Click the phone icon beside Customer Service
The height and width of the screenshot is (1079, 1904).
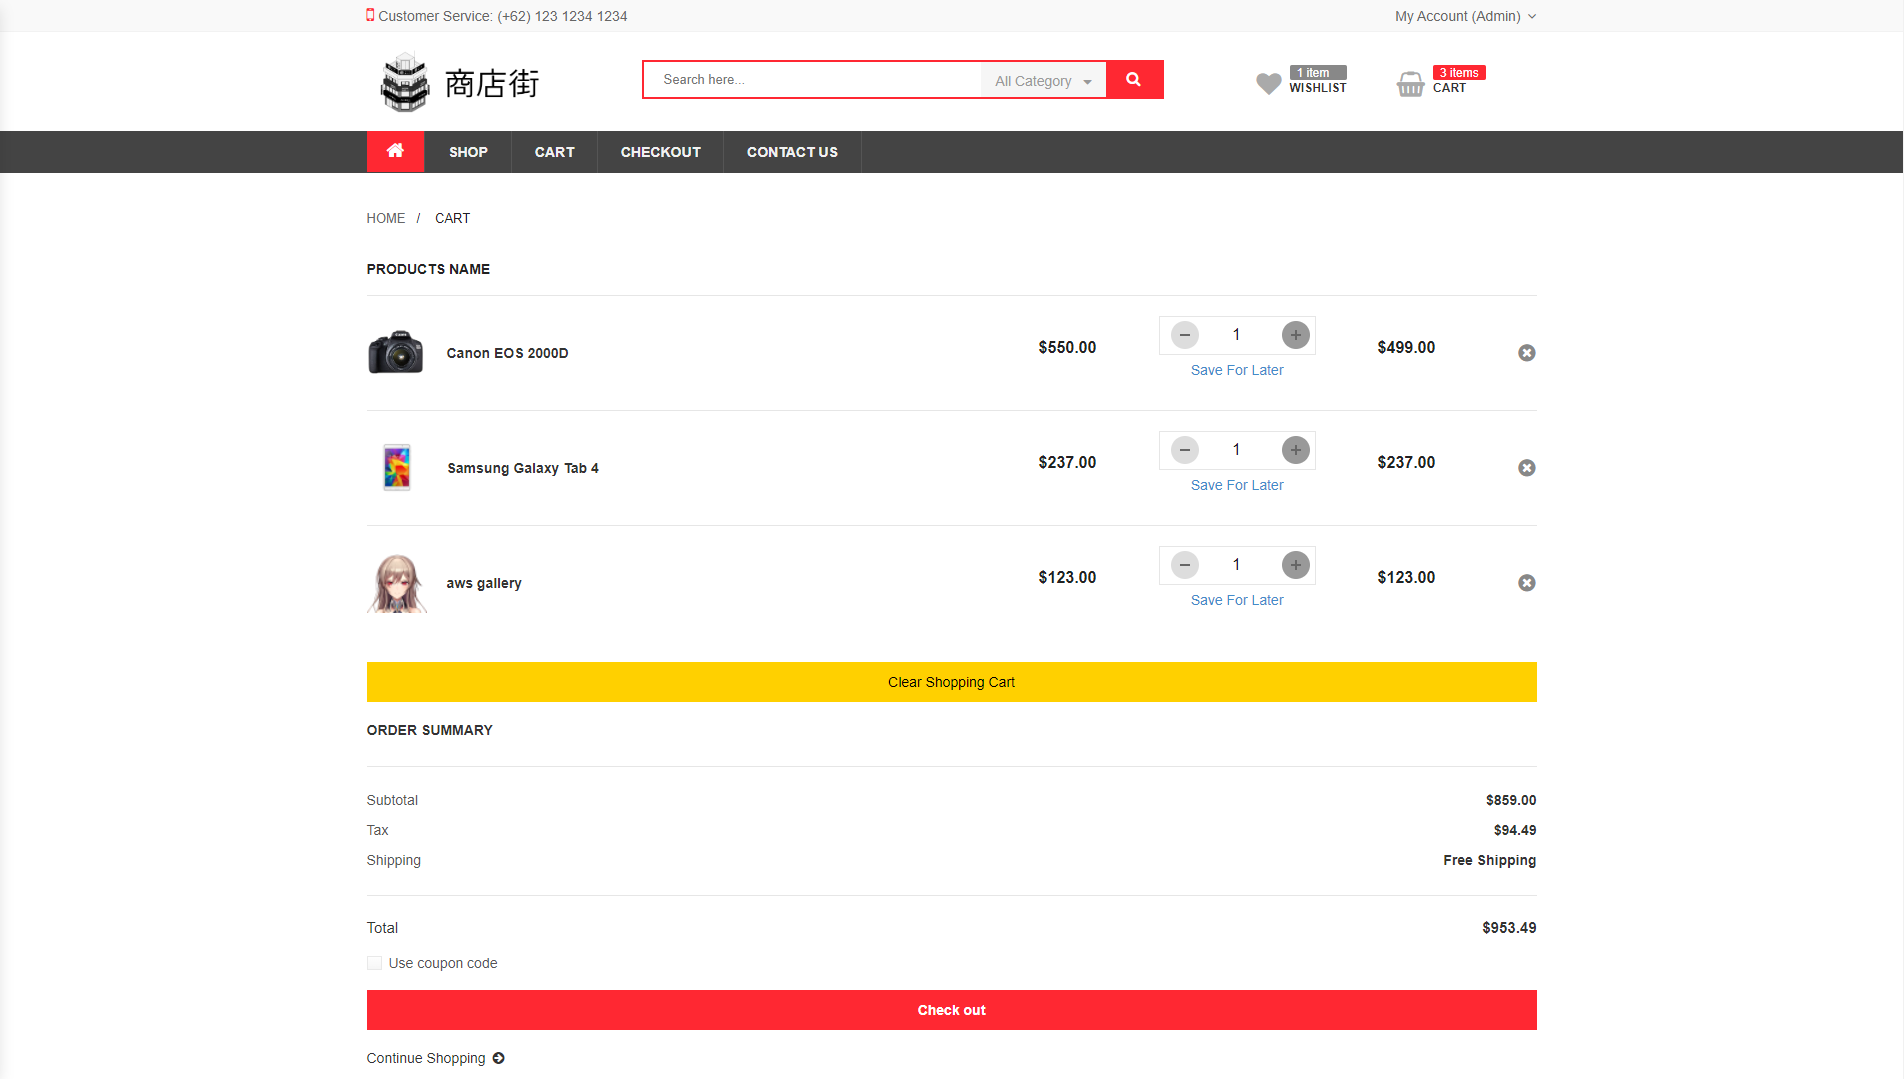click(370, 15)
